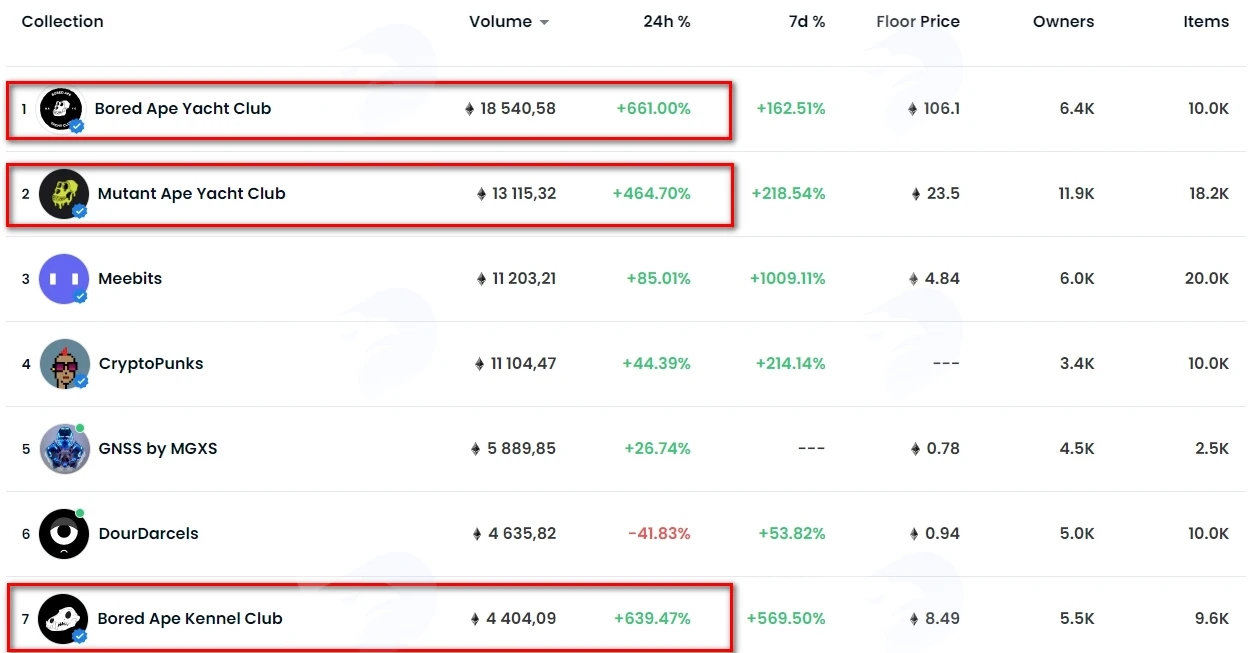
Task: Click the +85.01% 24h change
Action: point(659,279)
